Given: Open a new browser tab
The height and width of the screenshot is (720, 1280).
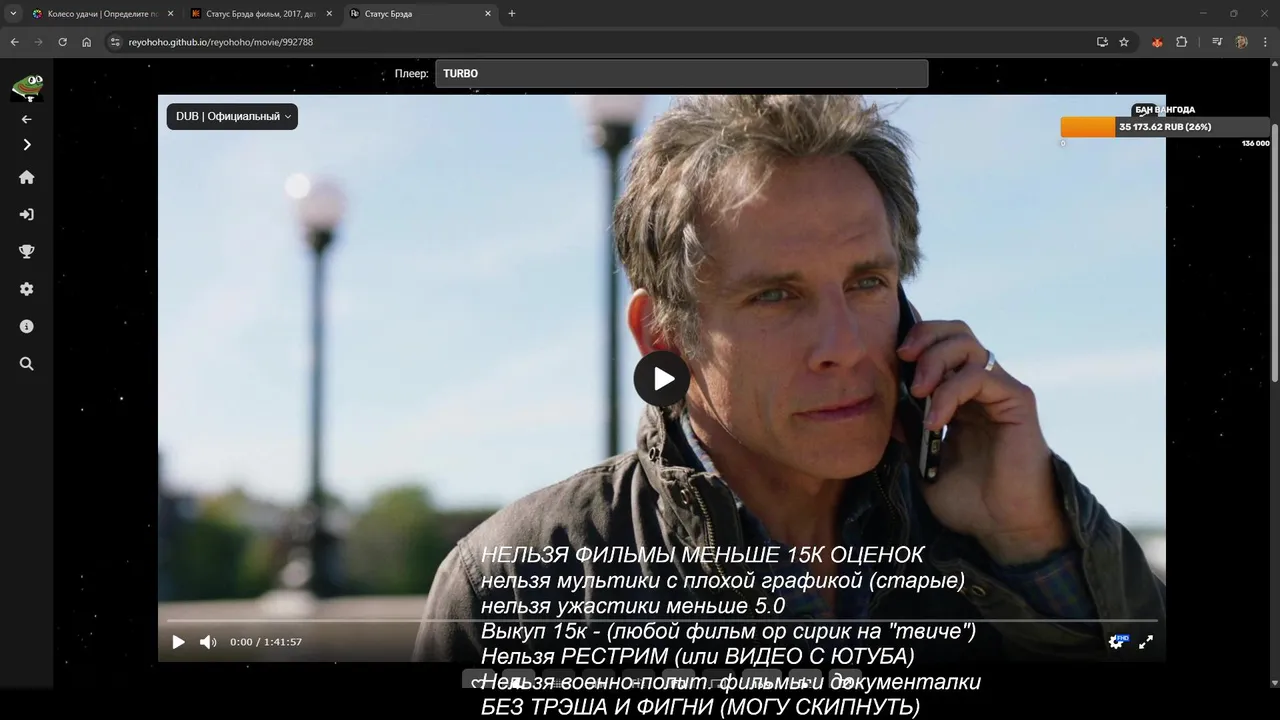Looking at the screenshot, I should (x=512, y=14).
